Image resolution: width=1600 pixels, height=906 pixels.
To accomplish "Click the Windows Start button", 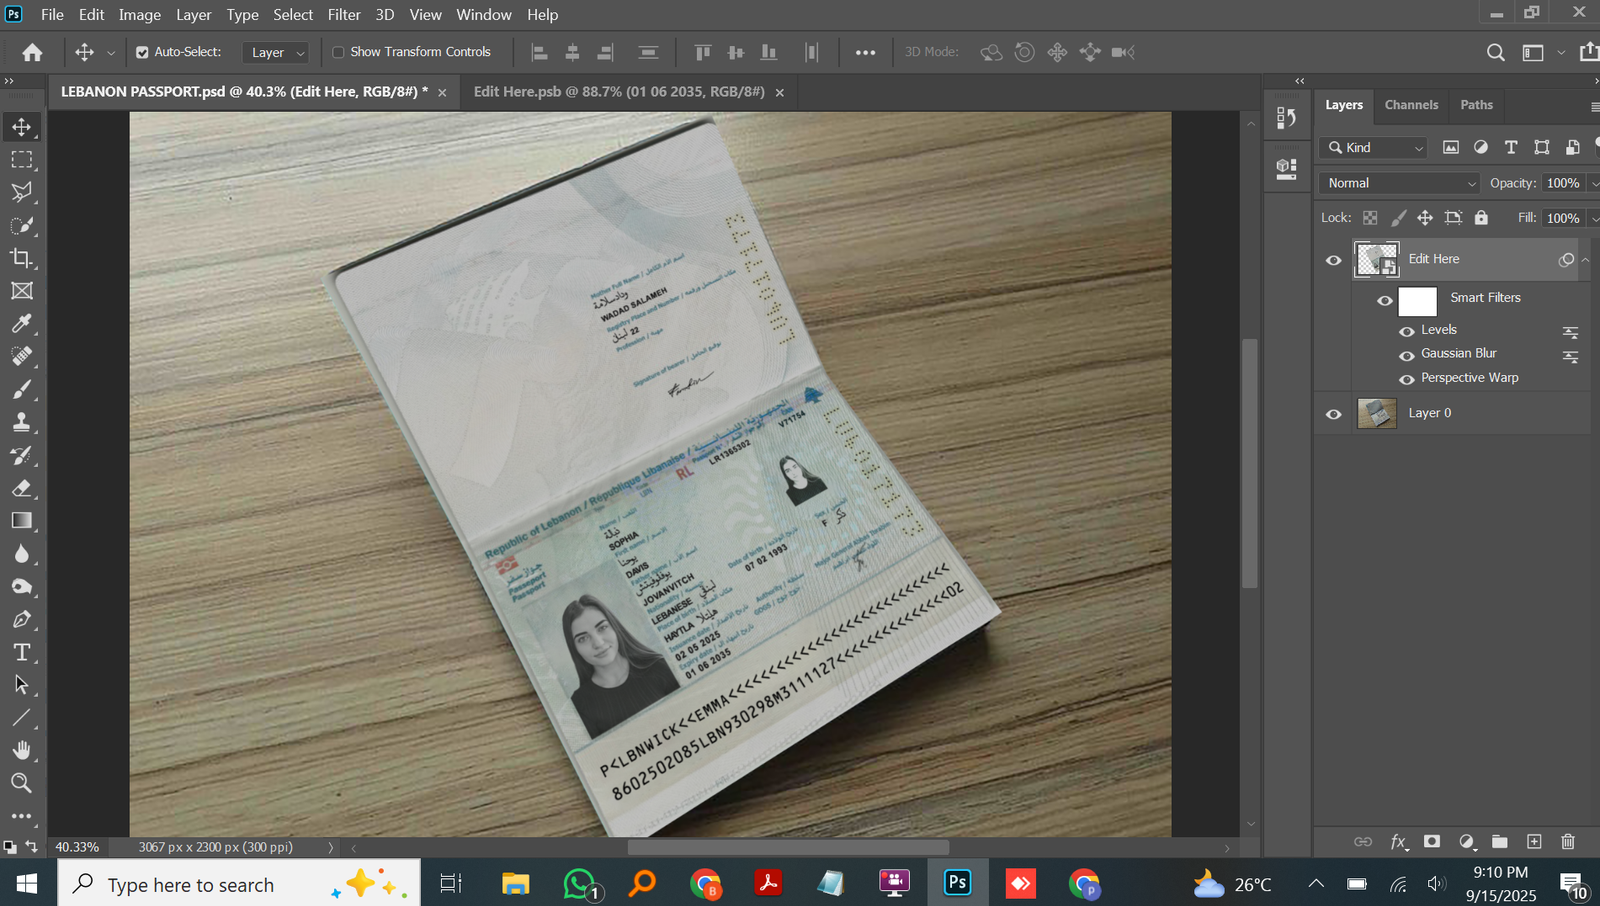I will point(27,884).
